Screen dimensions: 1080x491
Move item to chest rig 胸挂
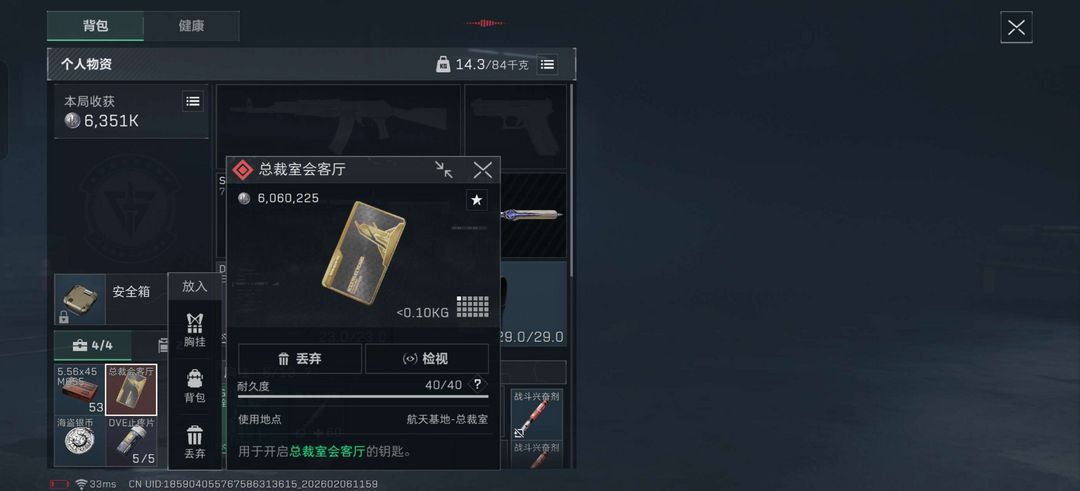point(194,330)
